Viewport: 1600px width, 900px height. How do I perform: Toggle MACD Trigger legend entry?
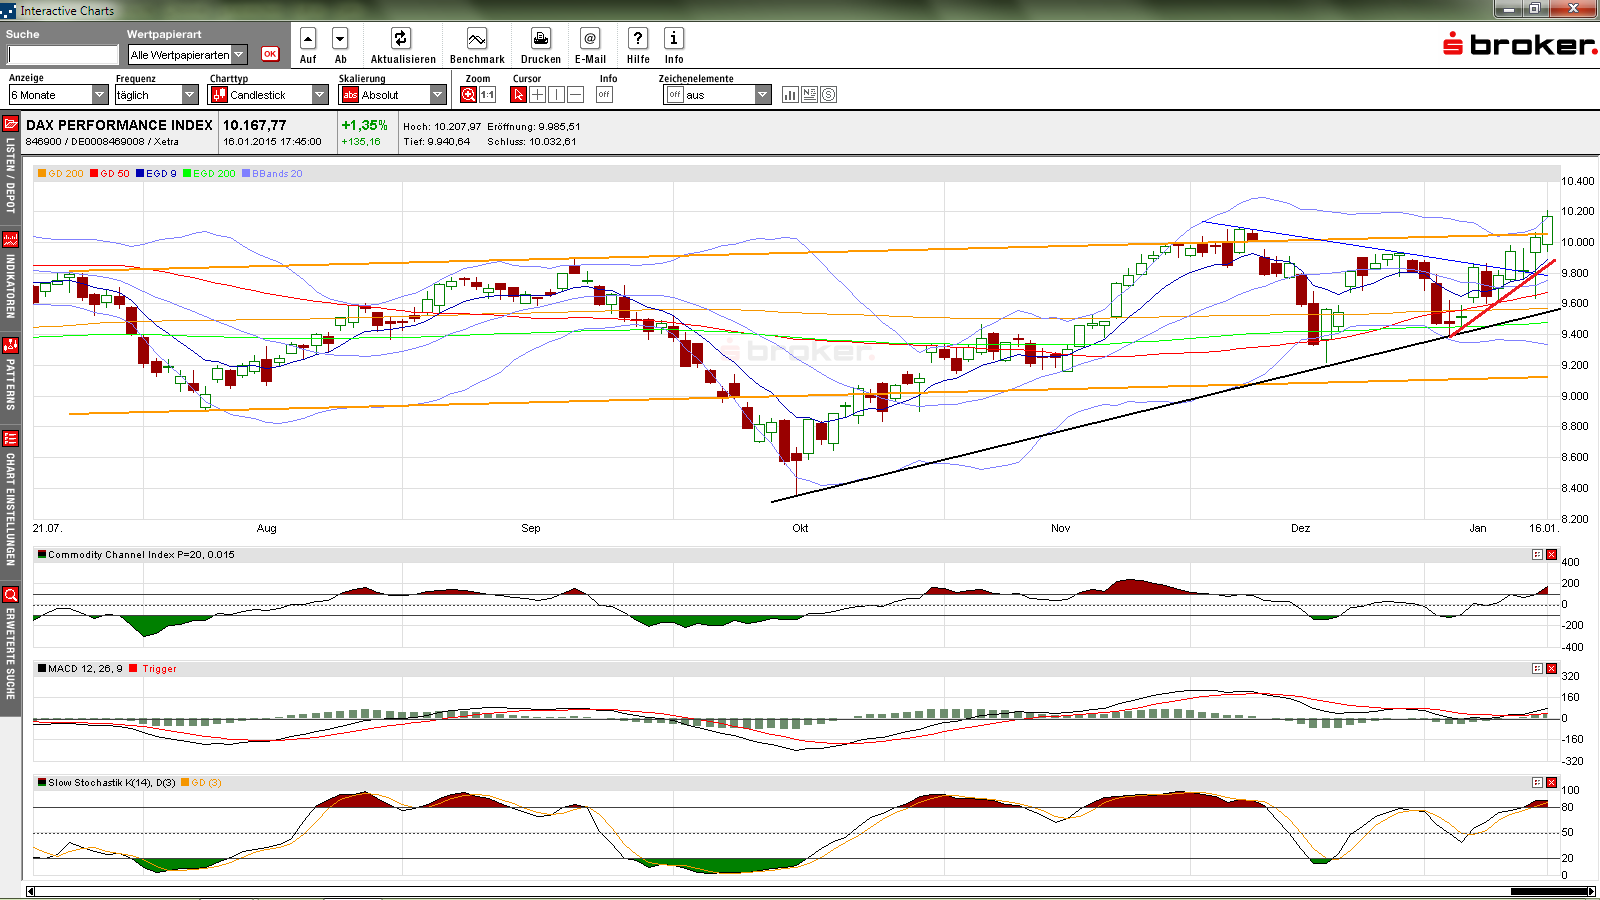(x=153, y=669)
